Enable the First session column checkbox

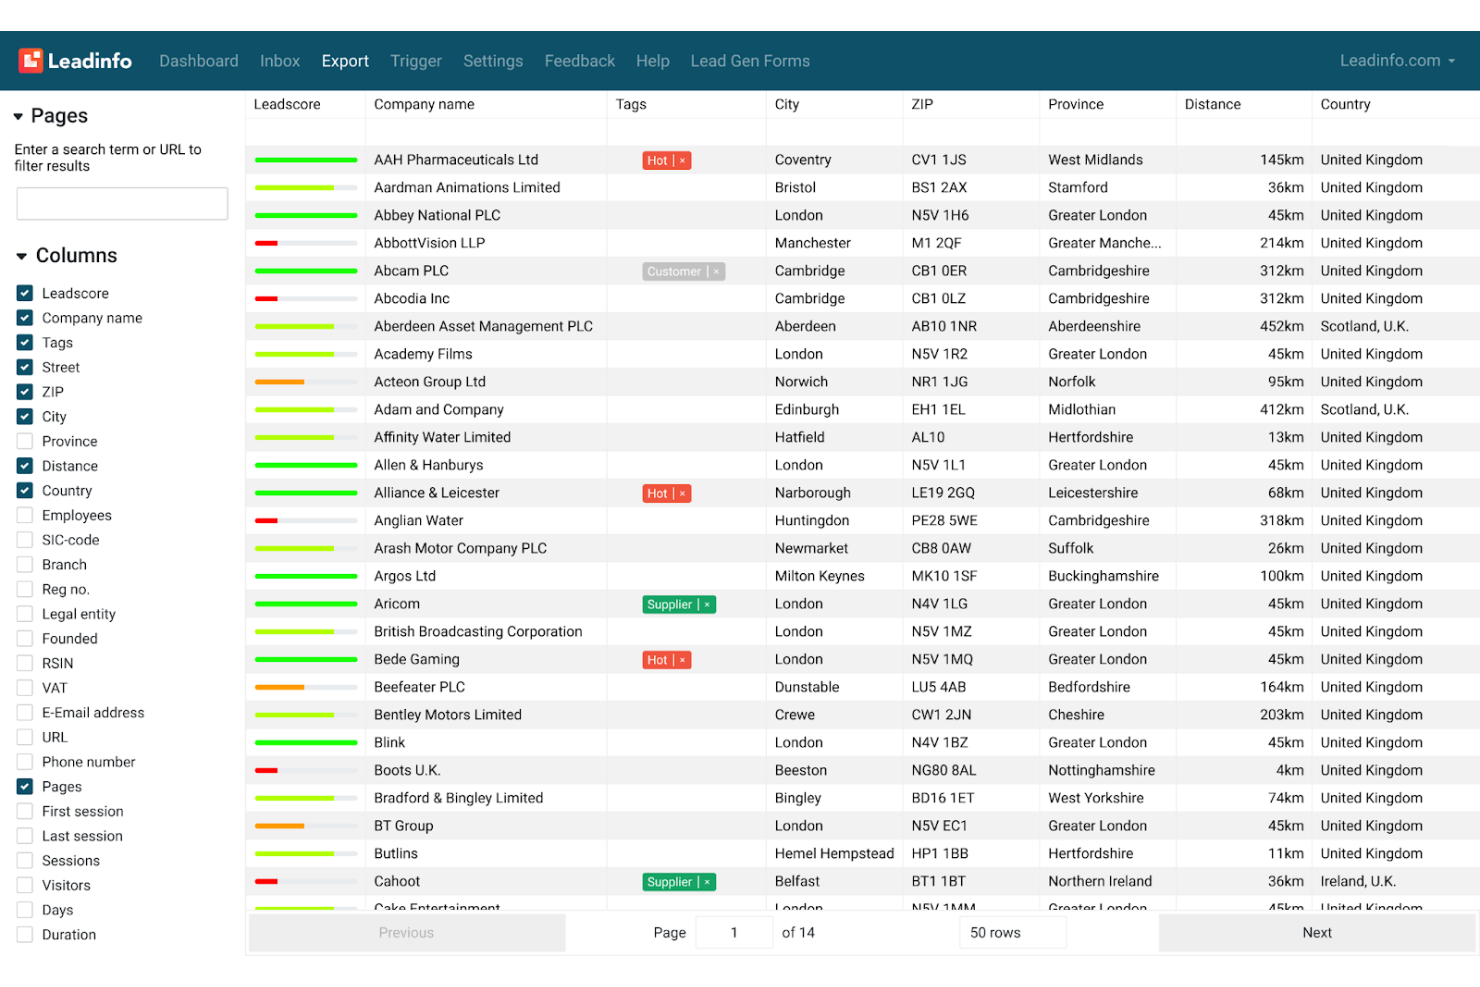point(25,811)
